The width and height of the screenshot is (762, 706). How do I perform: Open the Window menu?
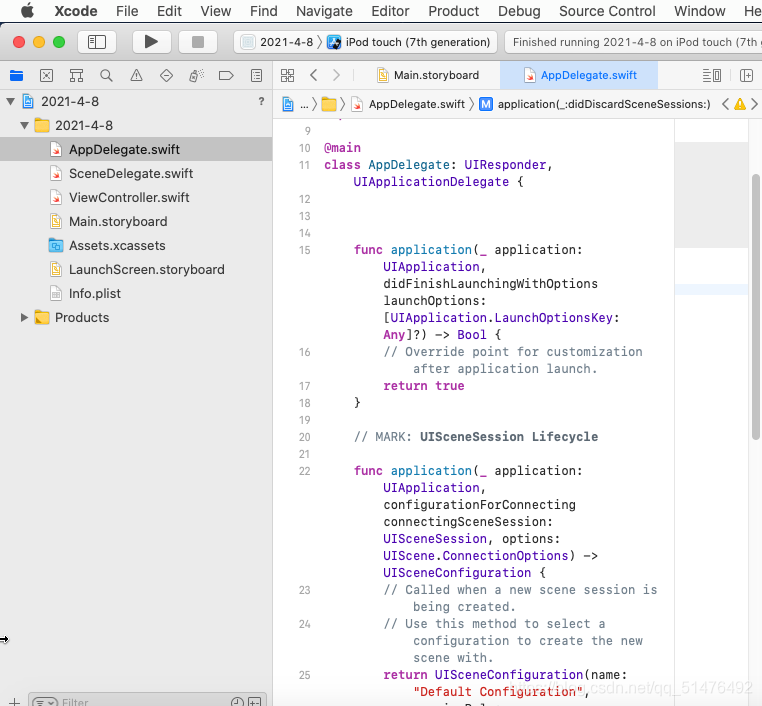coord(699,11)
